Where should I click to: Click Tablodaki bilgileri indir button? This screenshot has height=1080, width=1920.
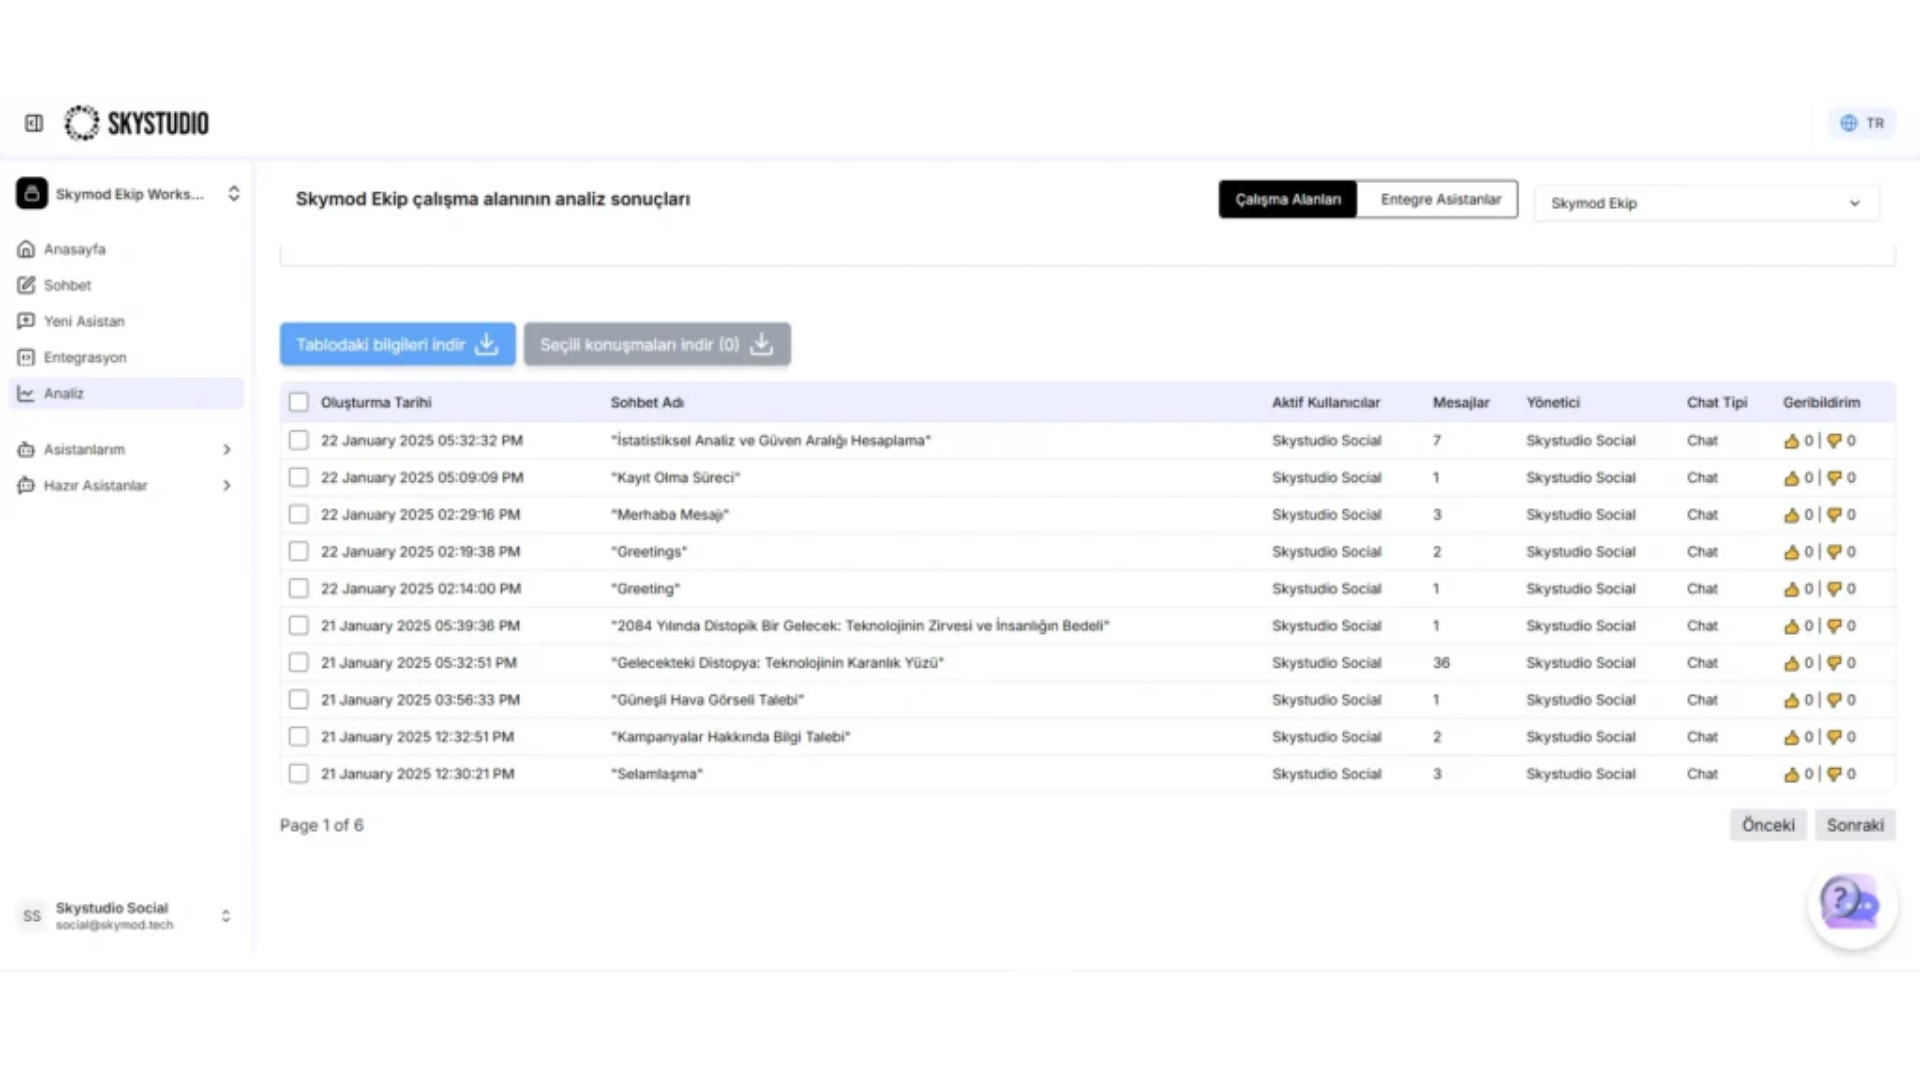click(x=397, y=344)
